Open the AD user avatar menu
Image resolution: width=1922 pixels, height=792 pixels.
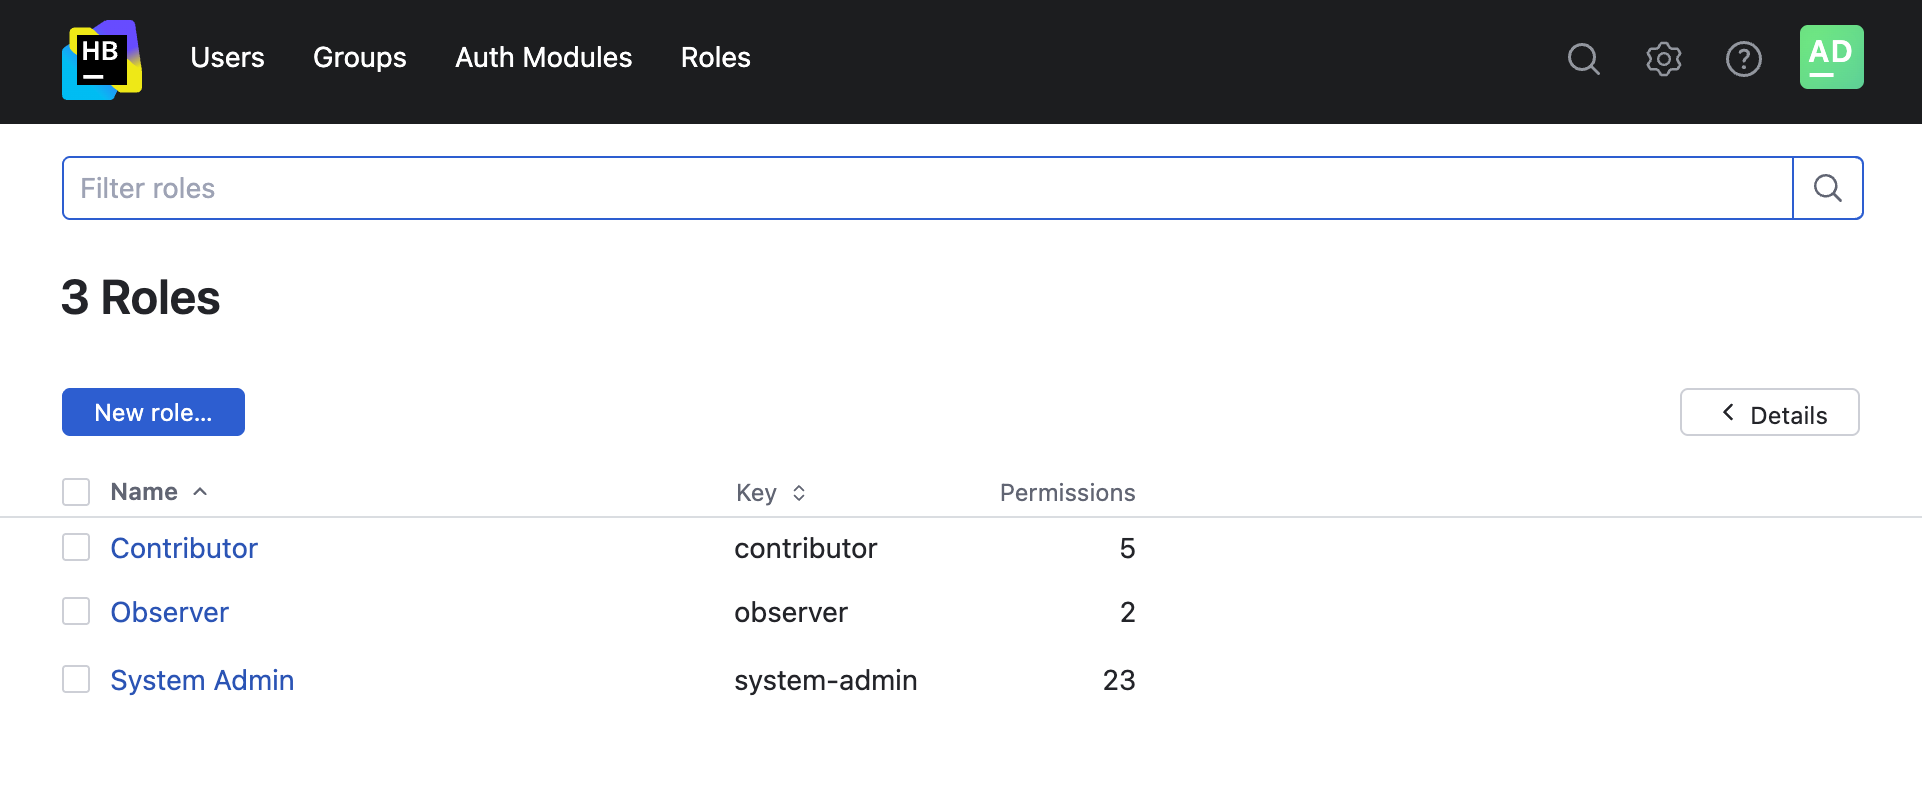[x=1831, y=57]
